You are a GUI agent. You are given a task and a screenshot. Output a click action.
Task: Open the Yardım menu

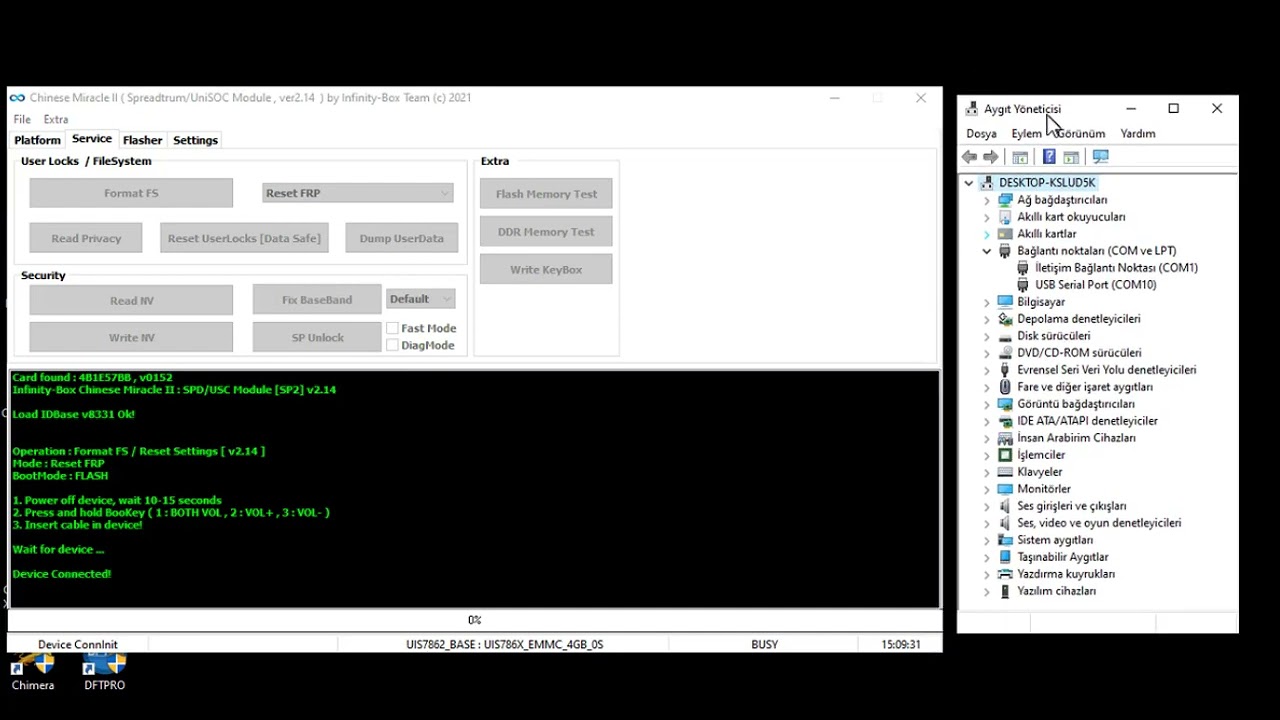[1138, 134]
